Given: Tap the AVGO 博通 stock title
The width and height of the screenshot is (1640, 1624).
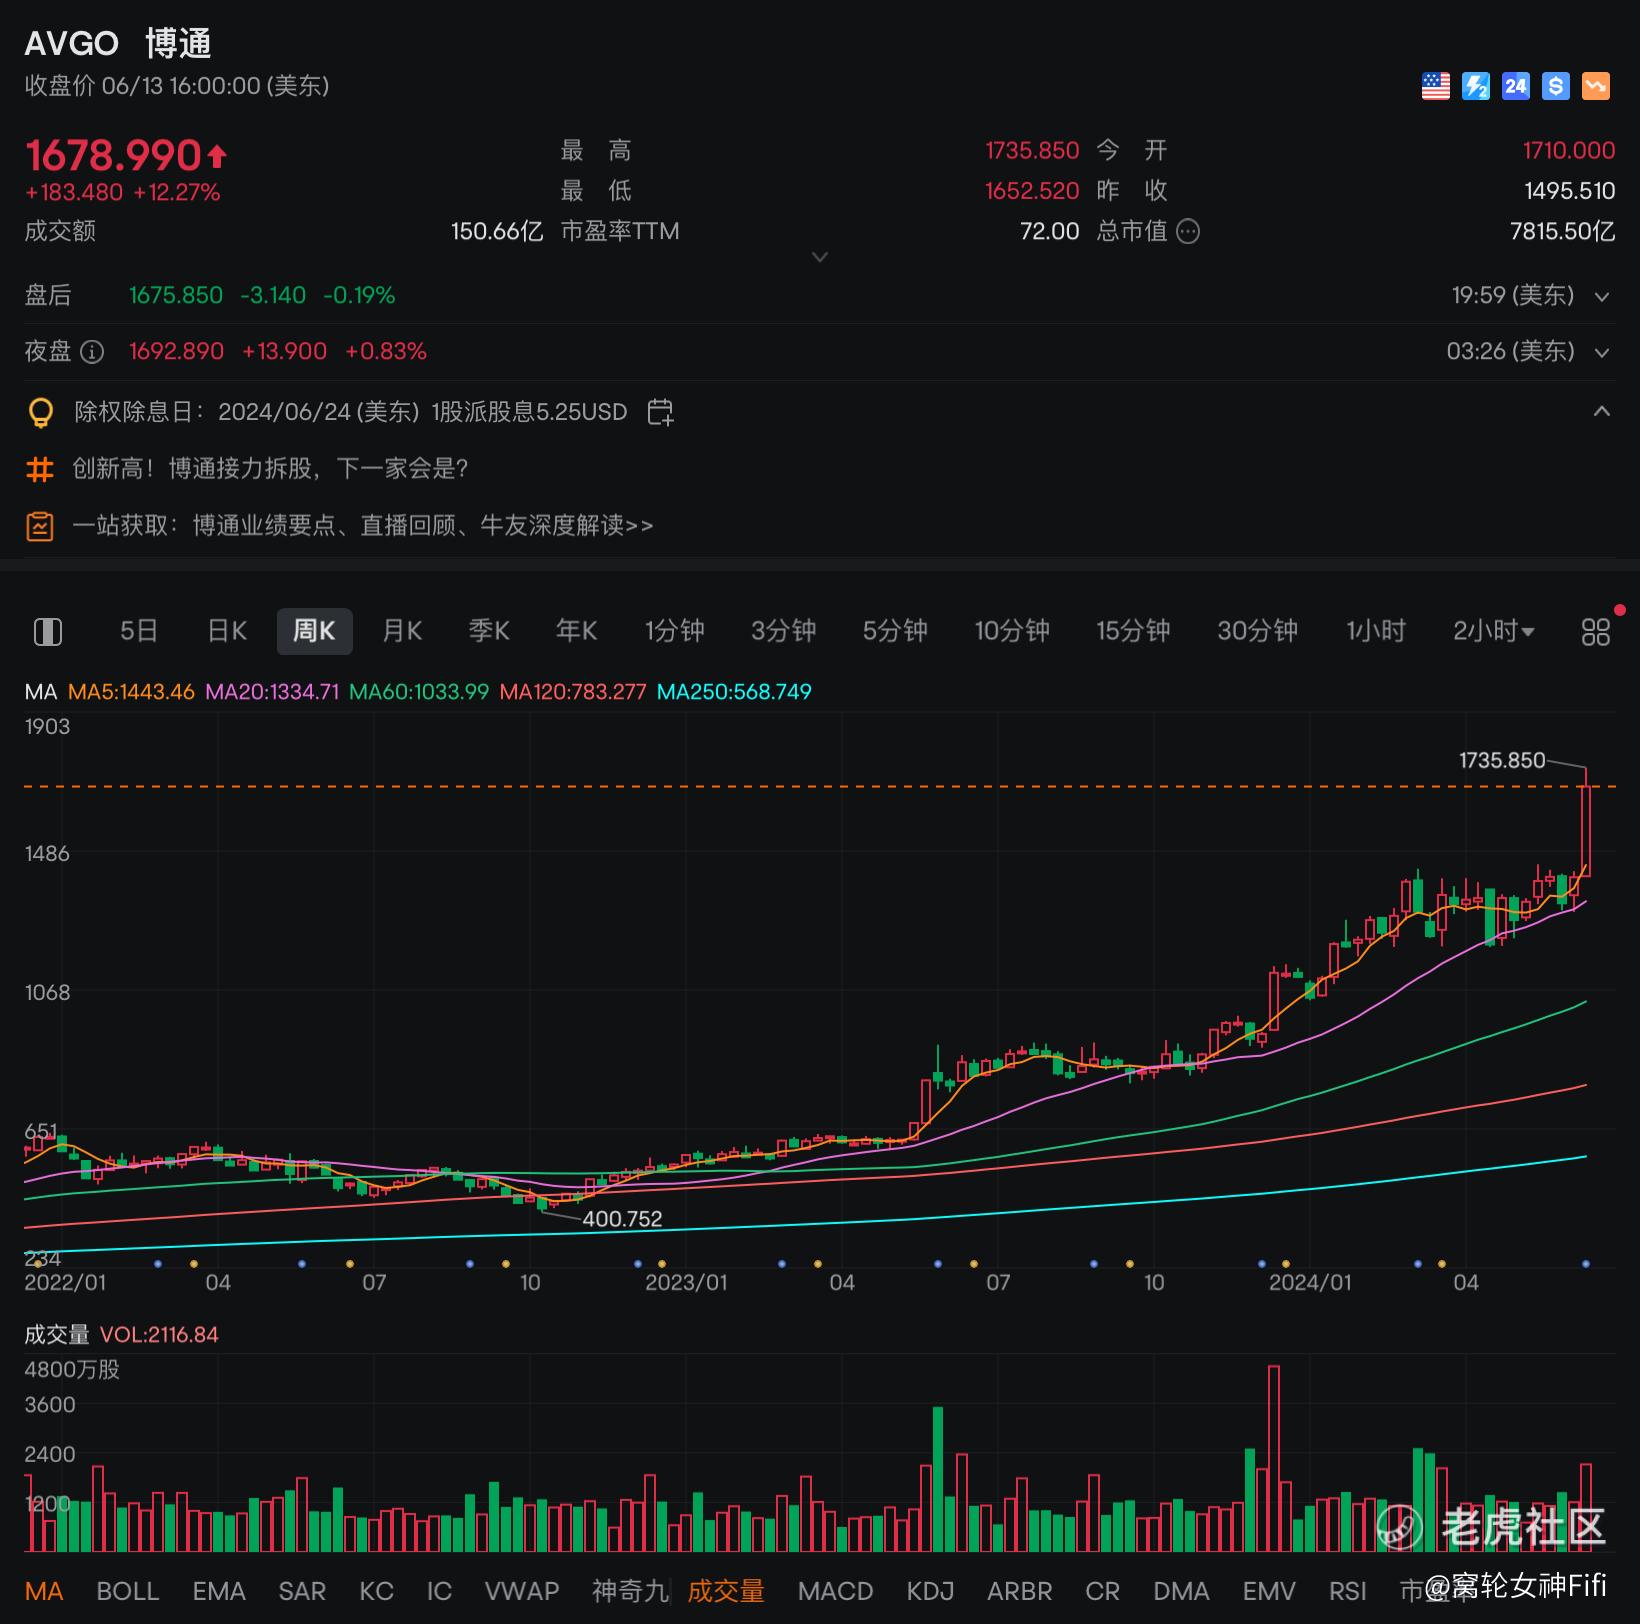Looking at the screenshot, I should 118,44.
